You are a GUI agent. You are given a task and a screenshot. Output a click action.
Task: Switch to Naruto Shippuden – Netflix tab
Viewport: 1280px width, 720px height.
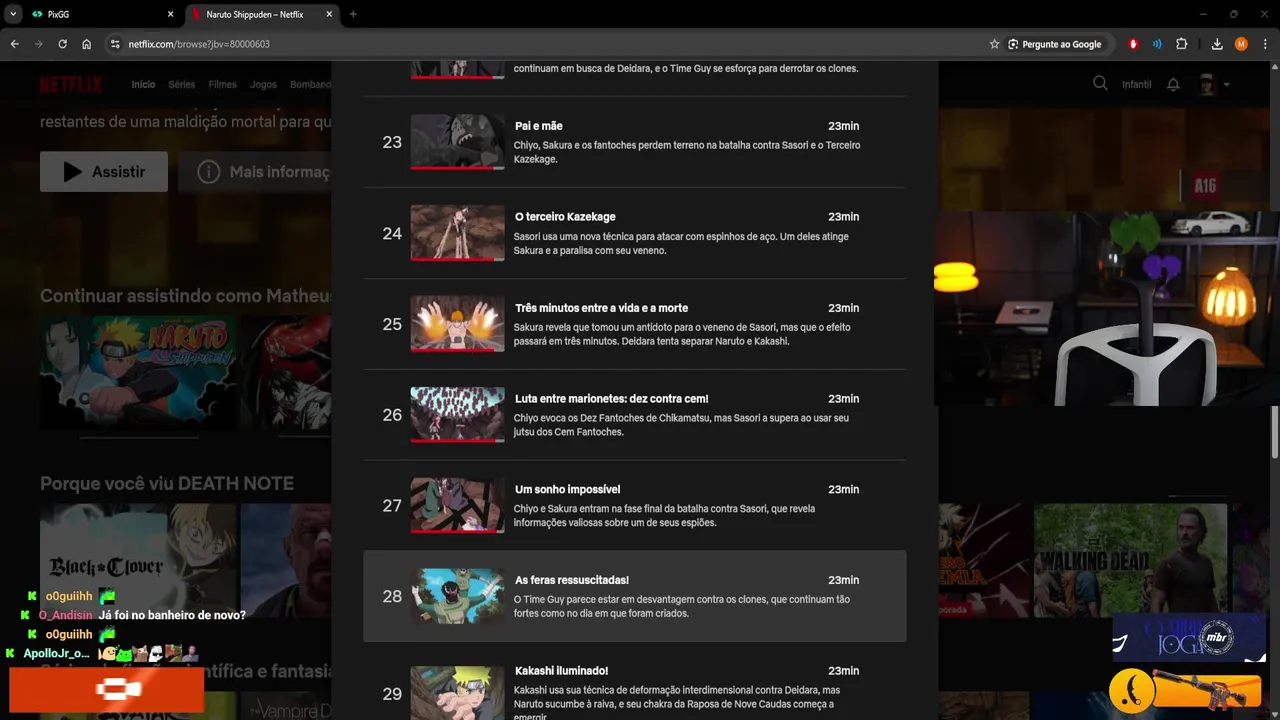tap(262, 14)
